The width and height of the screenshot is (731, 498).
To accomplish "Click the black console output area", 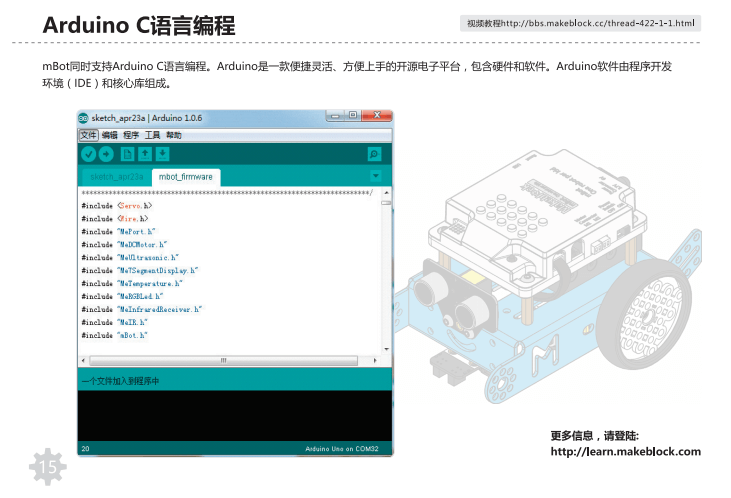I will coord(235,416).
